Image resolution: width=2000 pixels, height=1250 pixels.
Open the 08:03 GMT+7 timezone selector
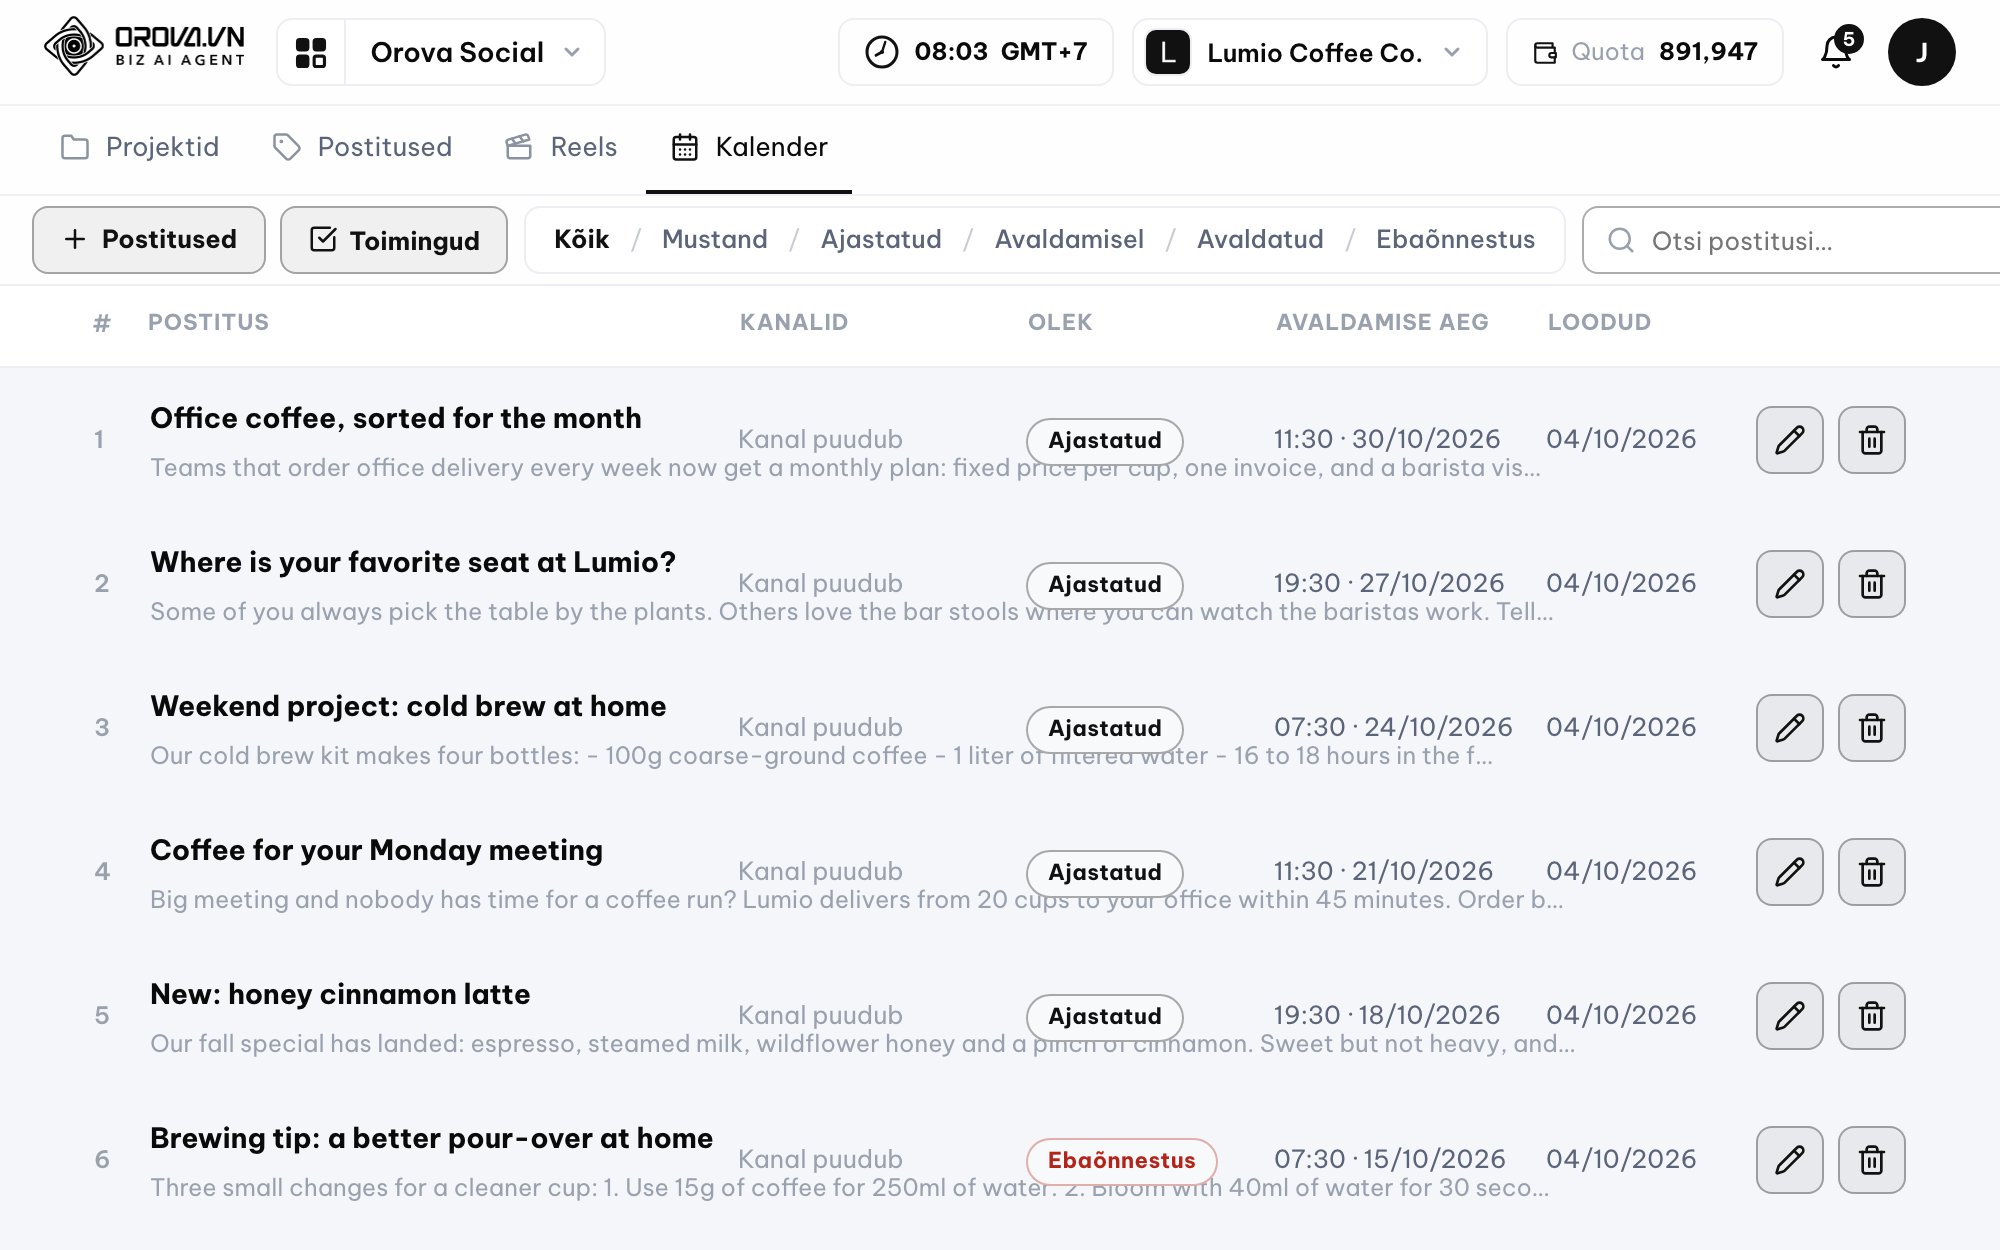[x=975, y=52]
